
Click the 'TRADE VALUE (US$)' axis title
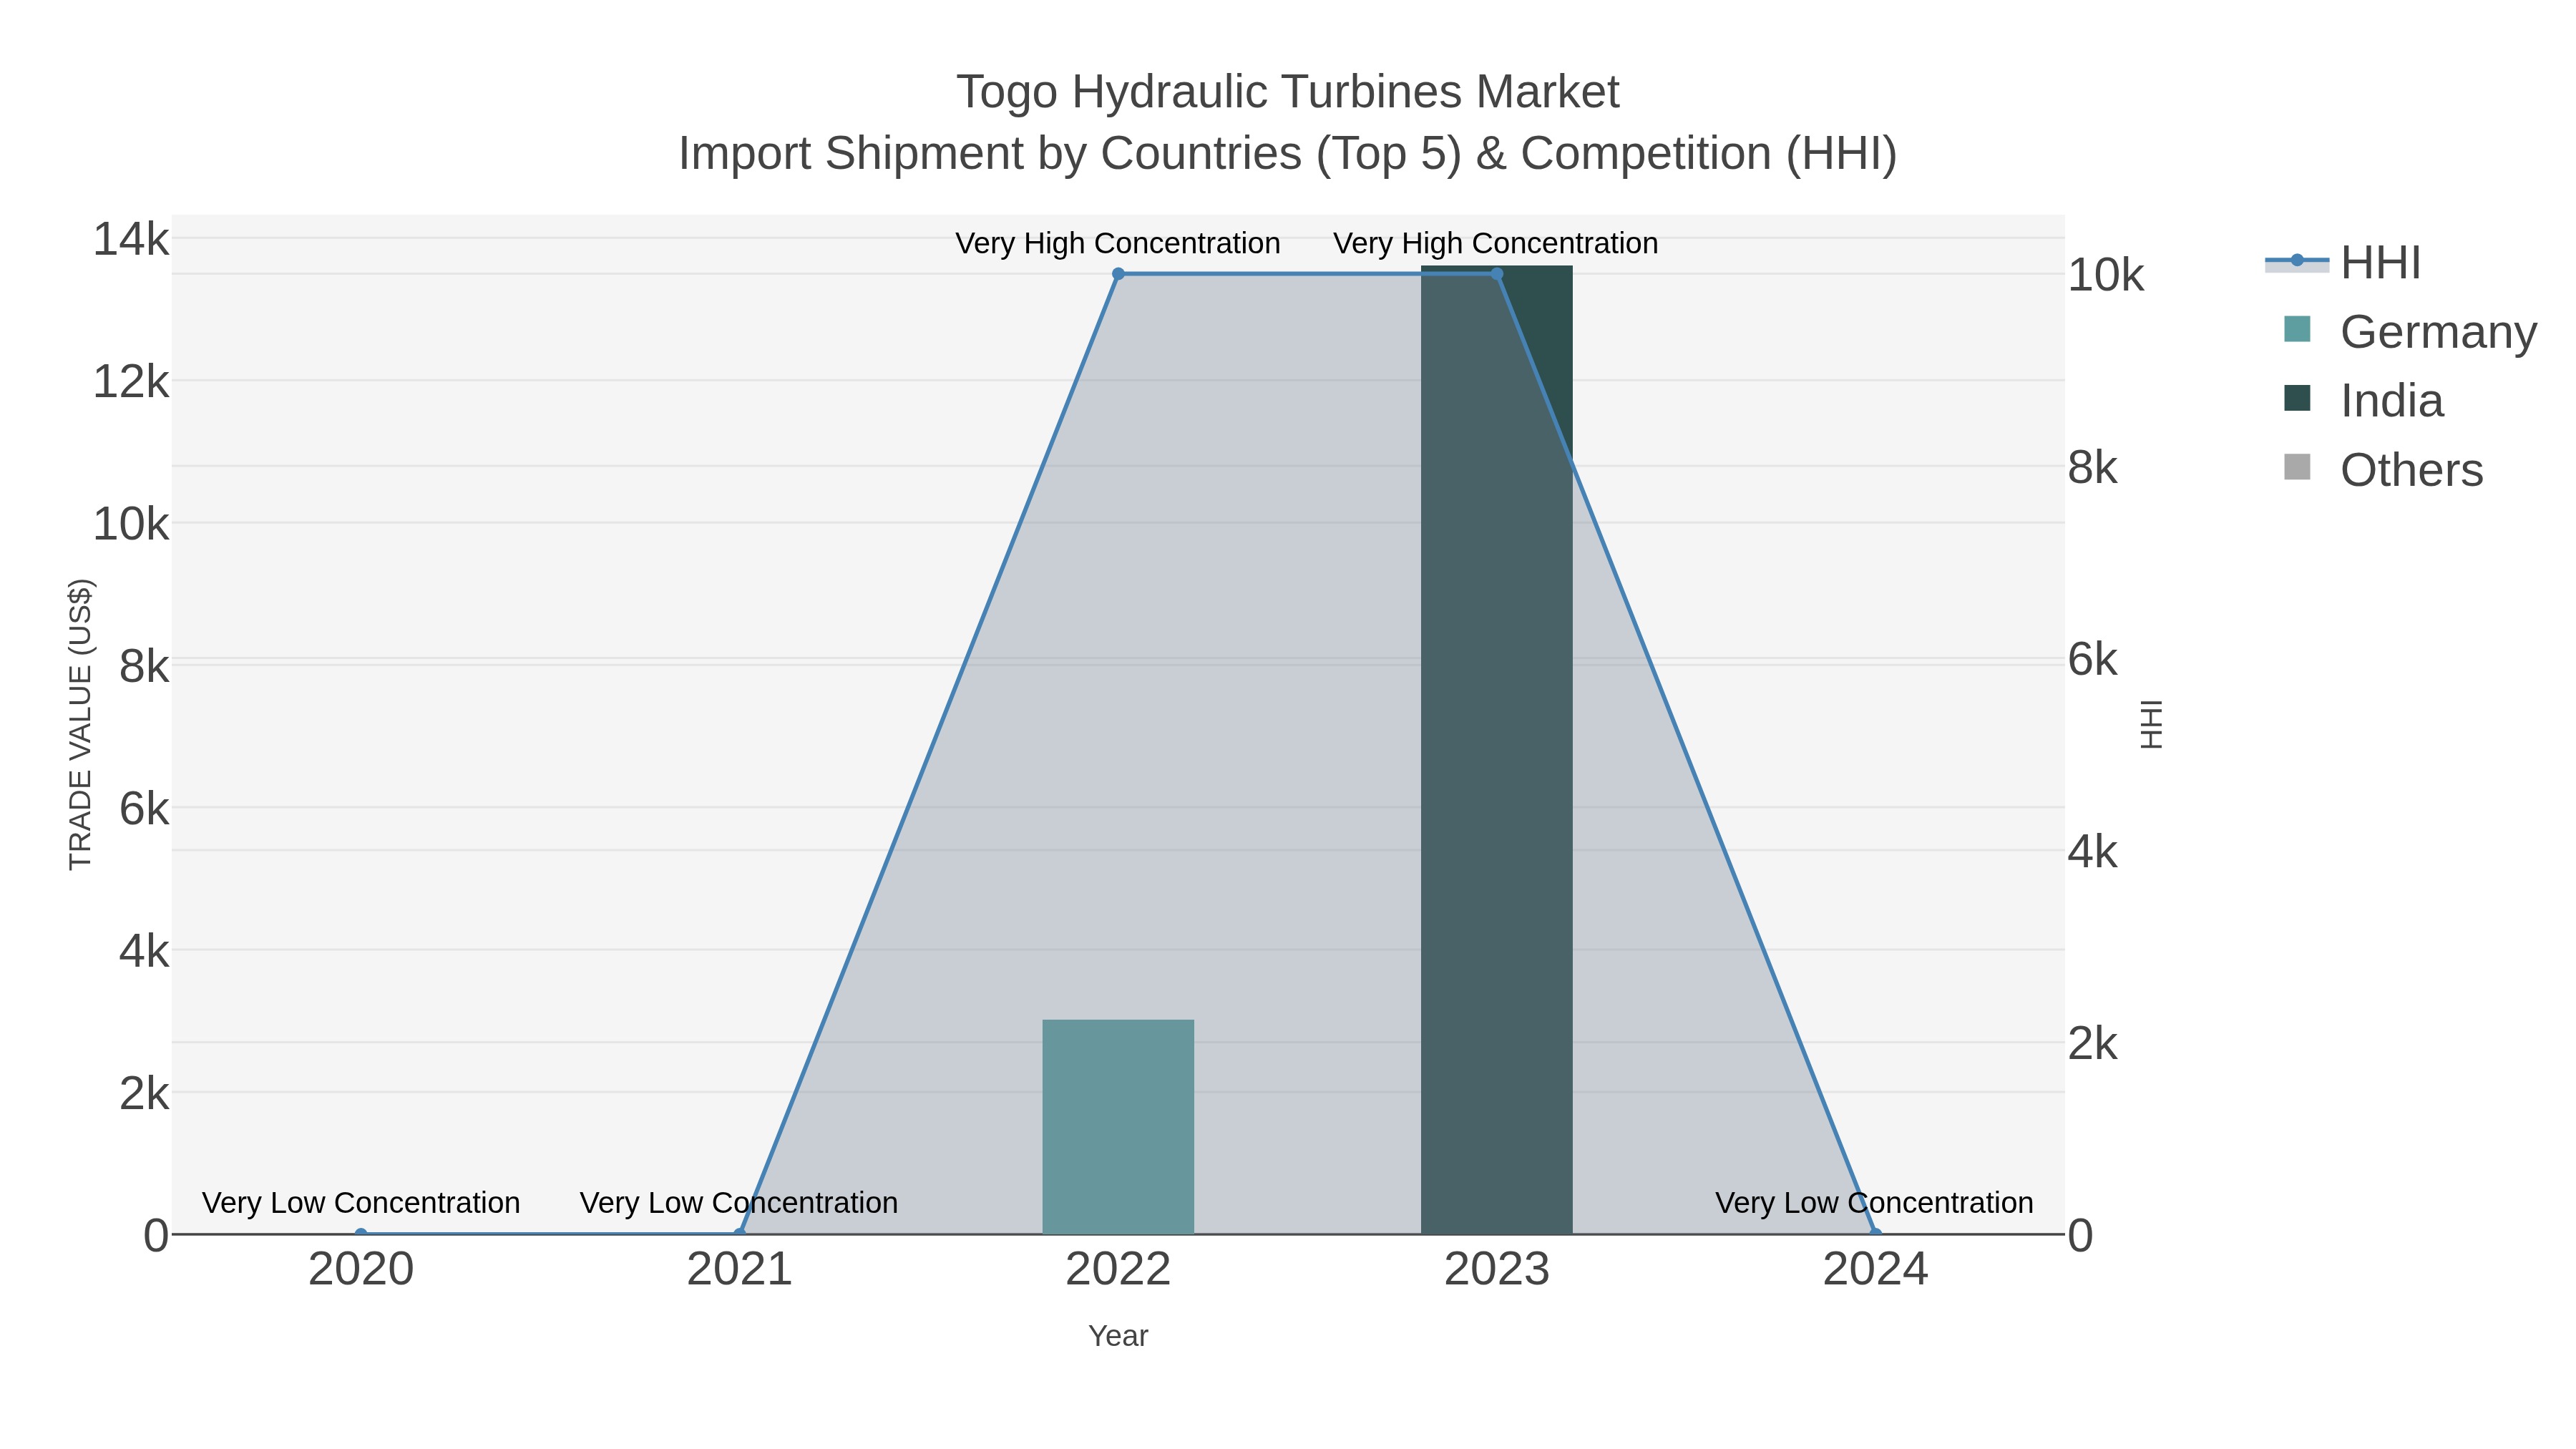click(80, 724)
